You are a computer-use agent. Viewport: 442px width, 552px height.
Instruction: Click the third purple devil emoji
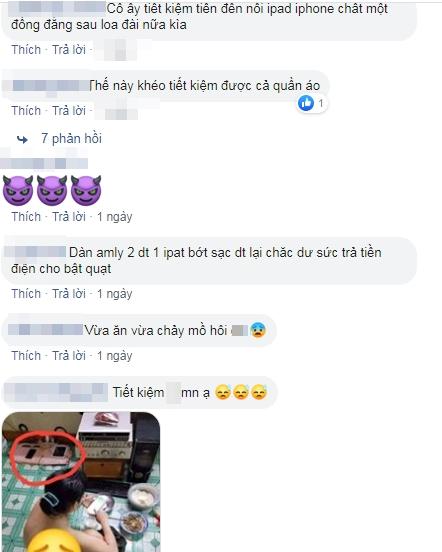[86, 190]
